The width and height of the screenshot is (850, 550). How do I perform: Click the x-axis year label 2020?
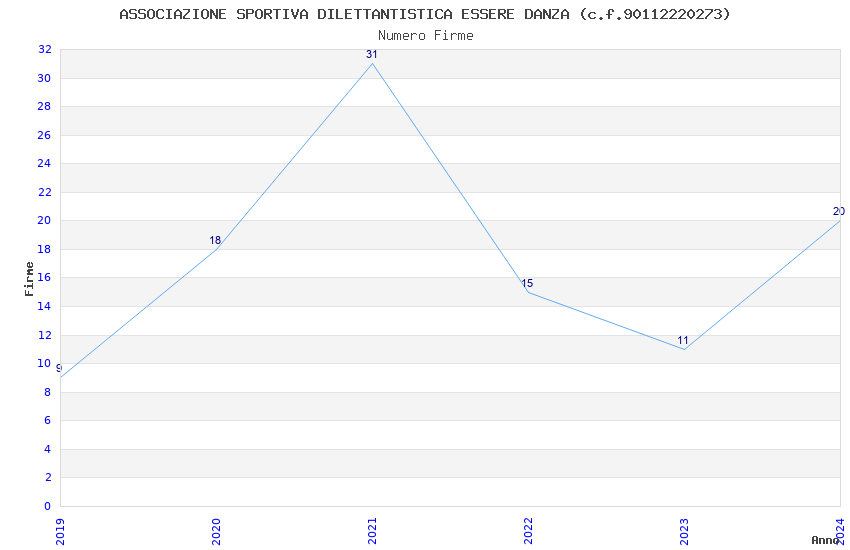[x=216, y=532]
